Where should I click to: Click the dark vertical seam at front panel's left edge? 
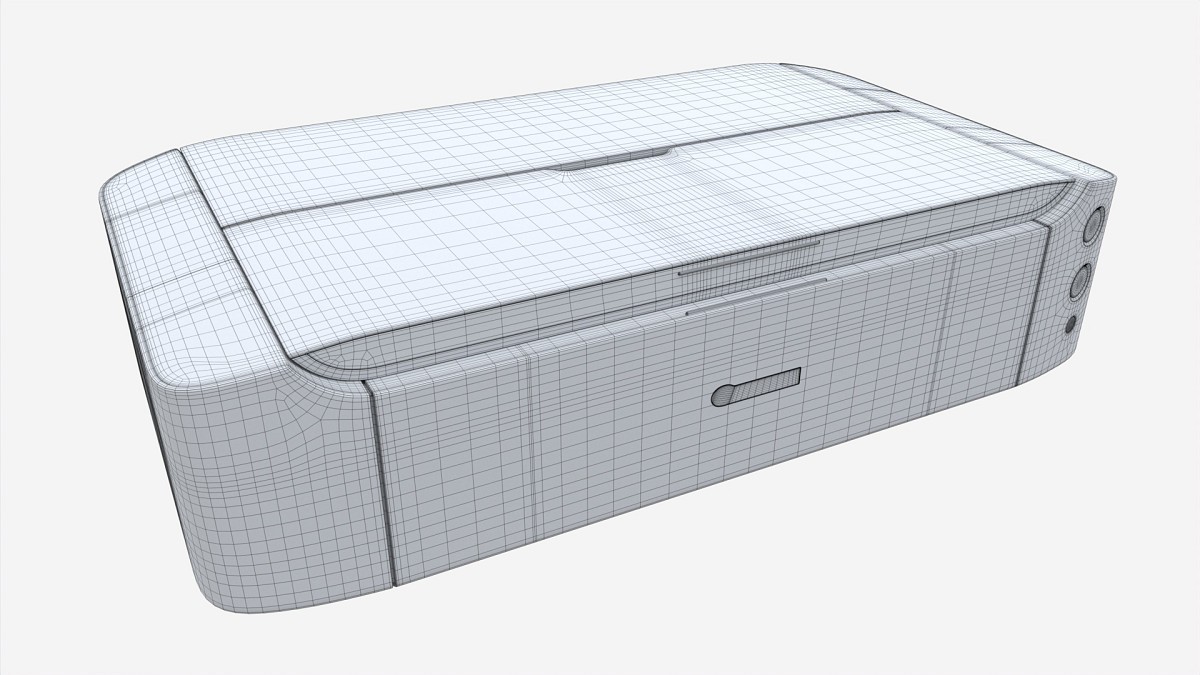[384, 480]
